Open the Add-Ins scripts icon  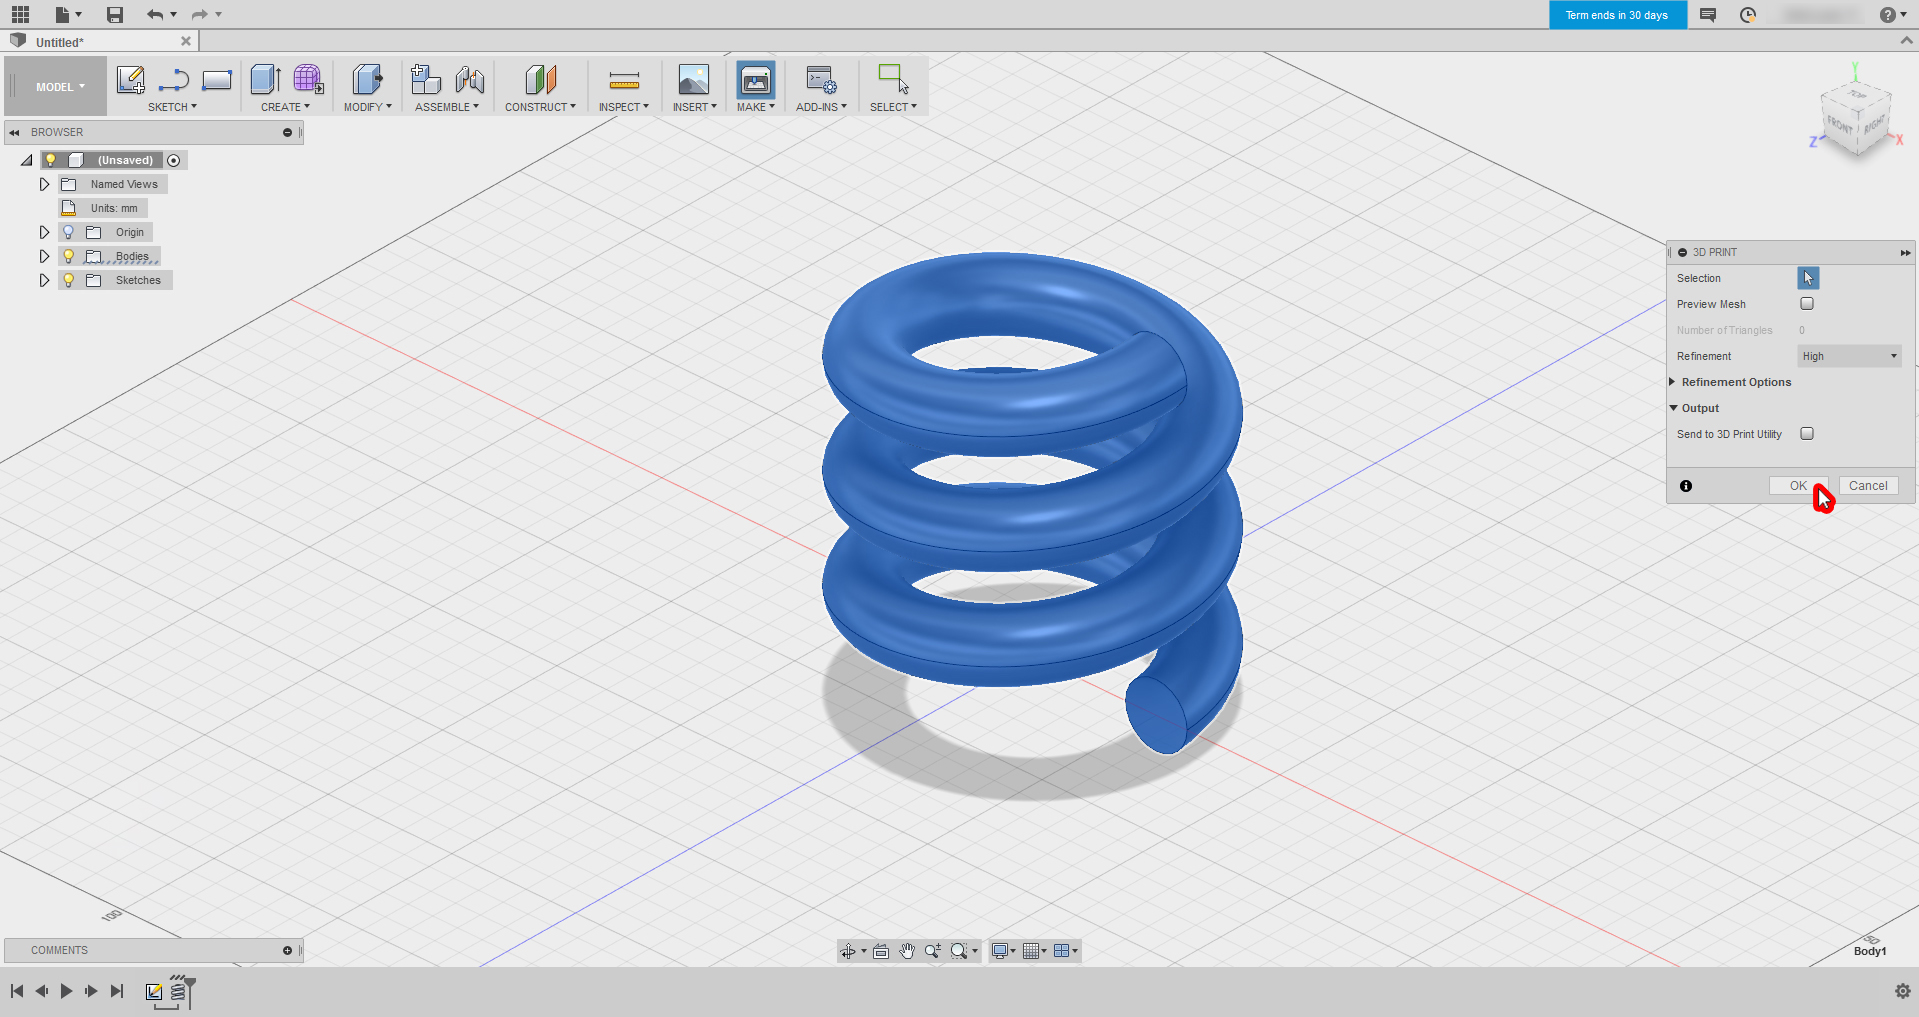pos(820,80)
